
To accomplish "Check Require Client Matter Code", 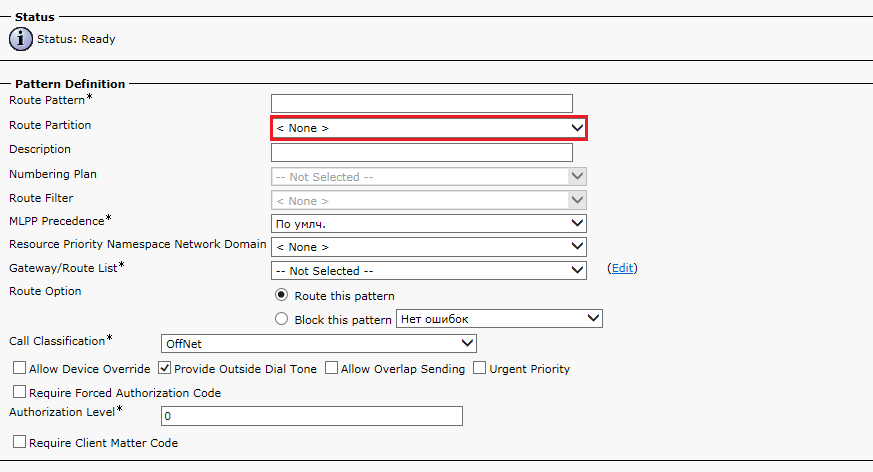I will click(x=20, y=442).
